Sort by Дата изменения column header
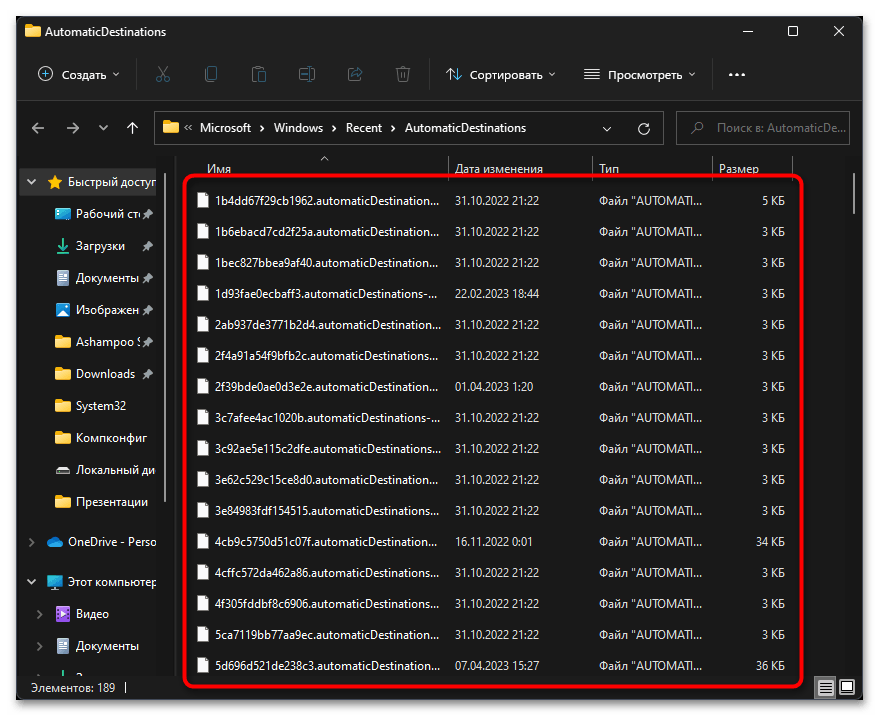 pyautogui.click(x=498, y=168)
